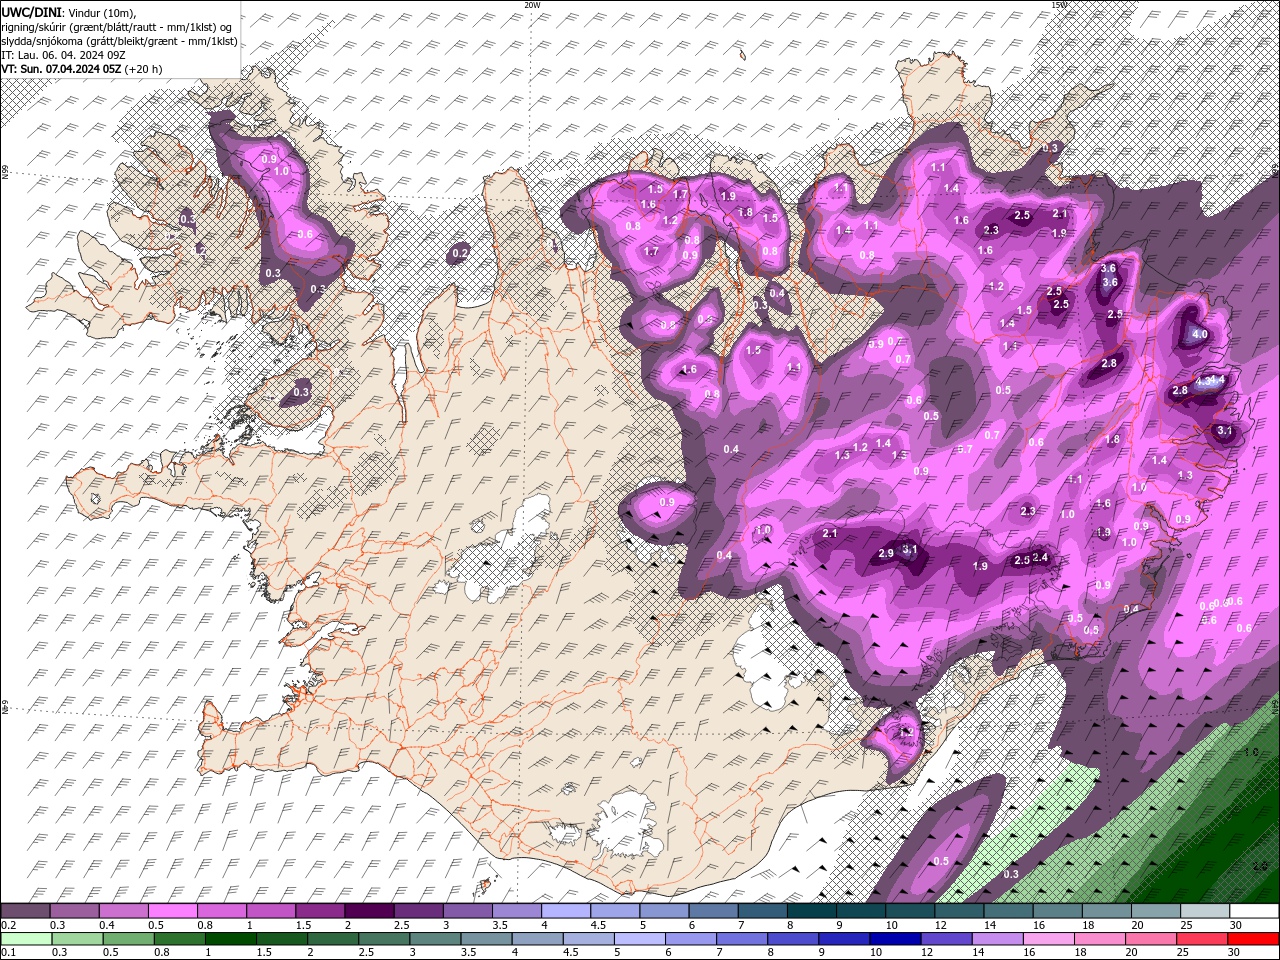Click the 2.4 precipitation value on the map
Image resolution: width=1280 pixels, height=960 pixels.
[x=1040, y=558]
